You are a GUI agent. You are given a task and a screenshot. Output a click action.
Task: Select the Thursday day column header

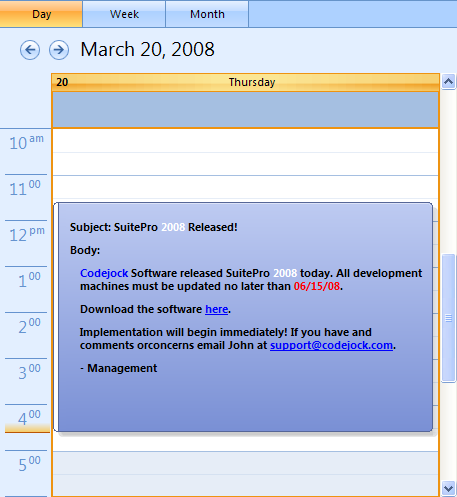[246, 82]
